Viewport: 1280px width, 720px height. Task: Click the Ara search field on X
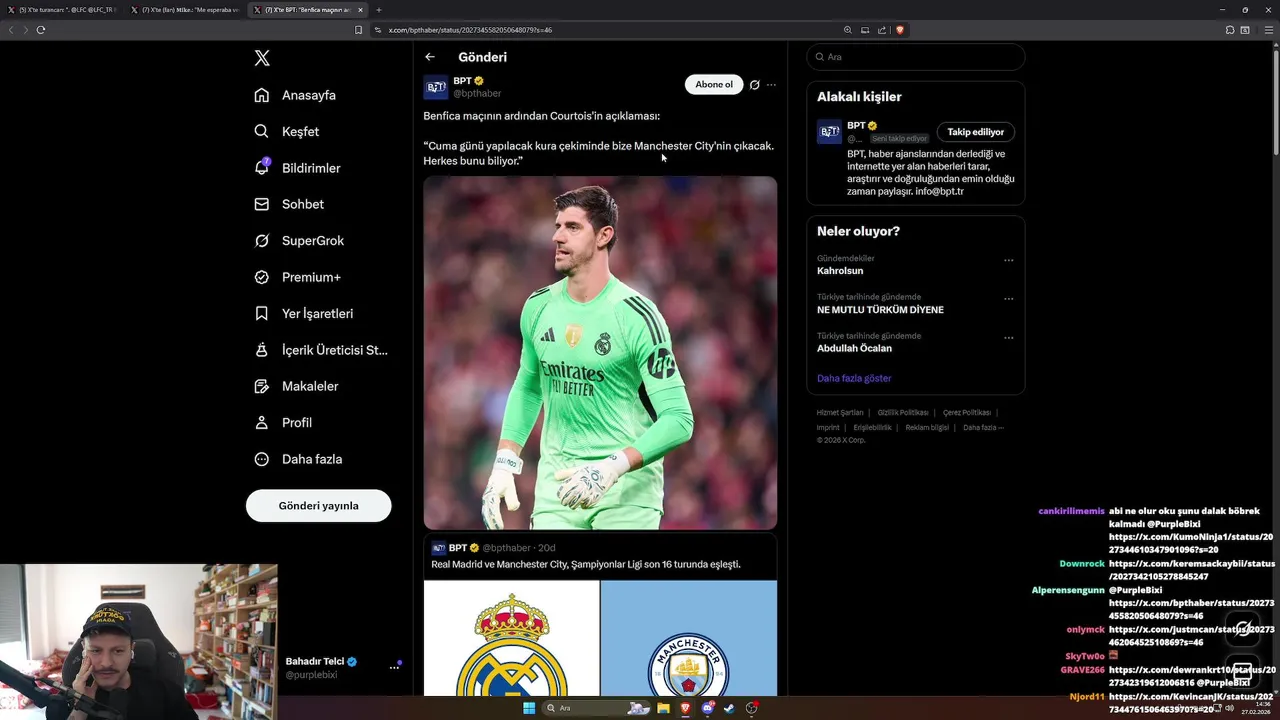coord(916,57)
